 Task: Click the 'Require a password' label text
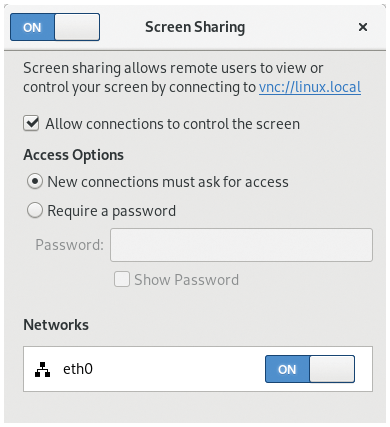click(x=112, y=211)
